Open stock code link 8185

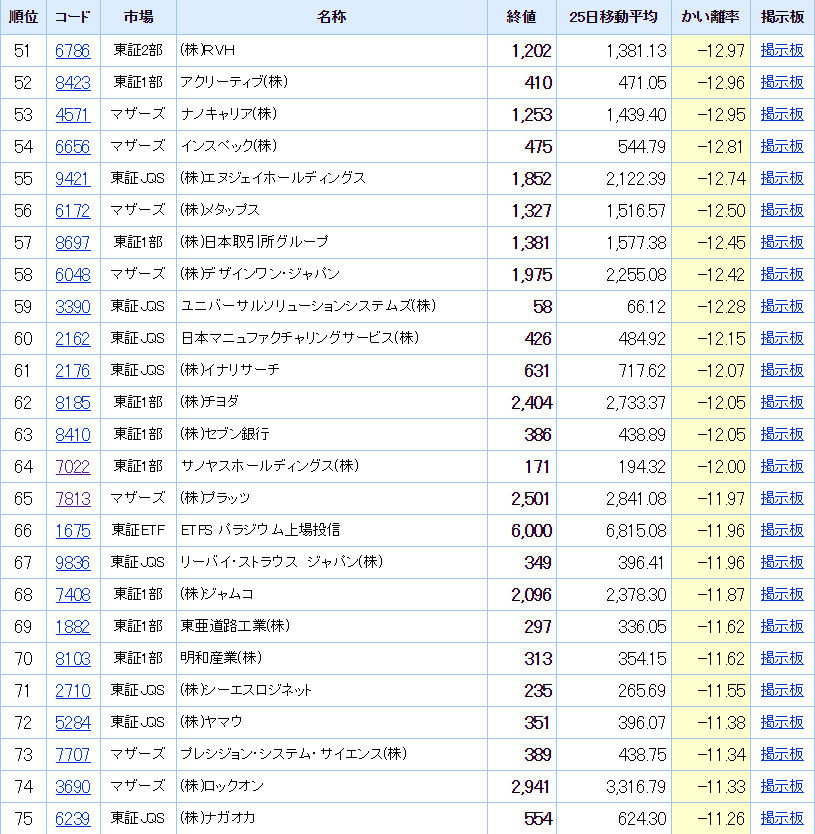point(73,403)
